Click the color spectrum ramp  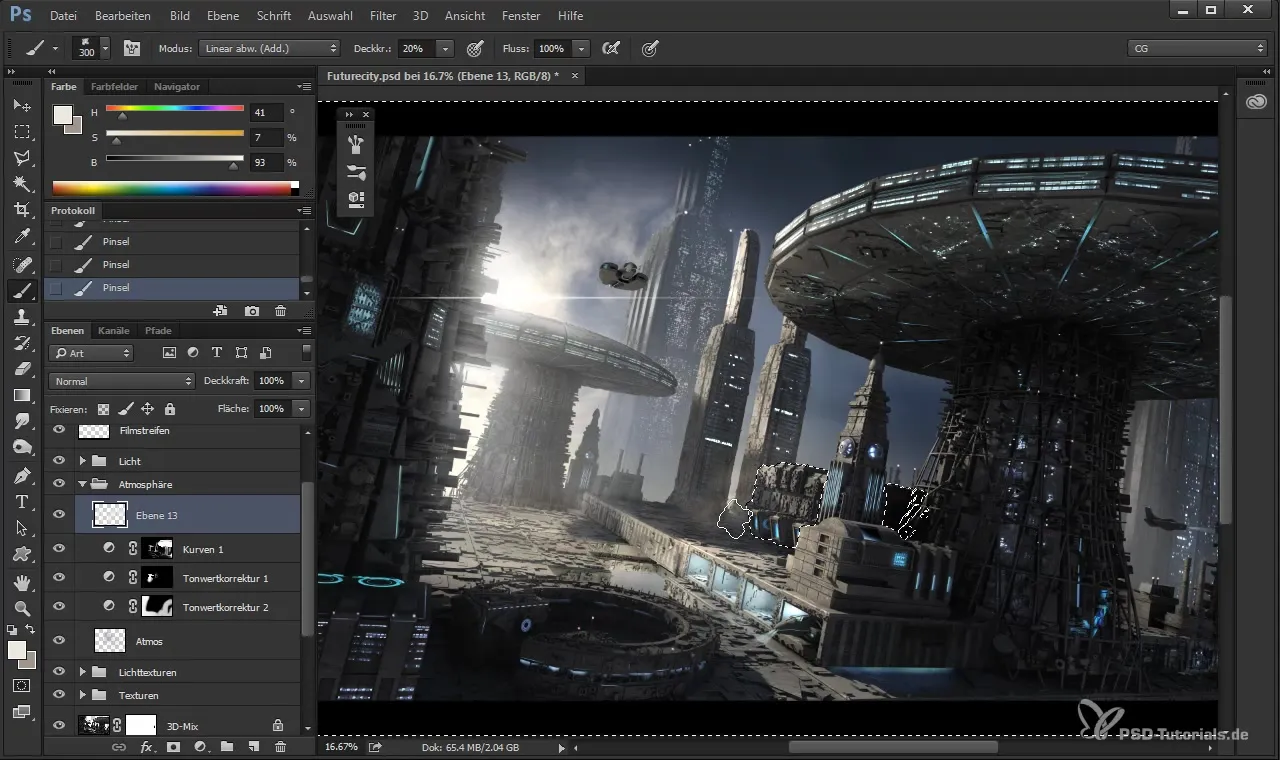(175, 187)
